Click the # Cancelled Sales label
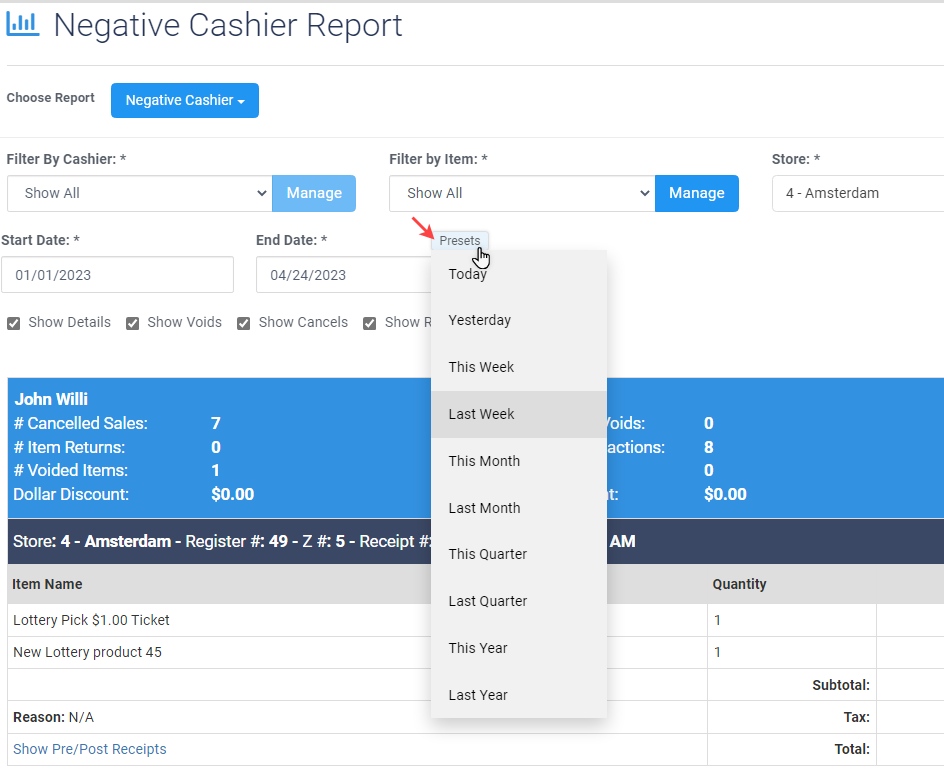Image resolution: width=944 pixels, height=771 pixels. pos(81,424)
